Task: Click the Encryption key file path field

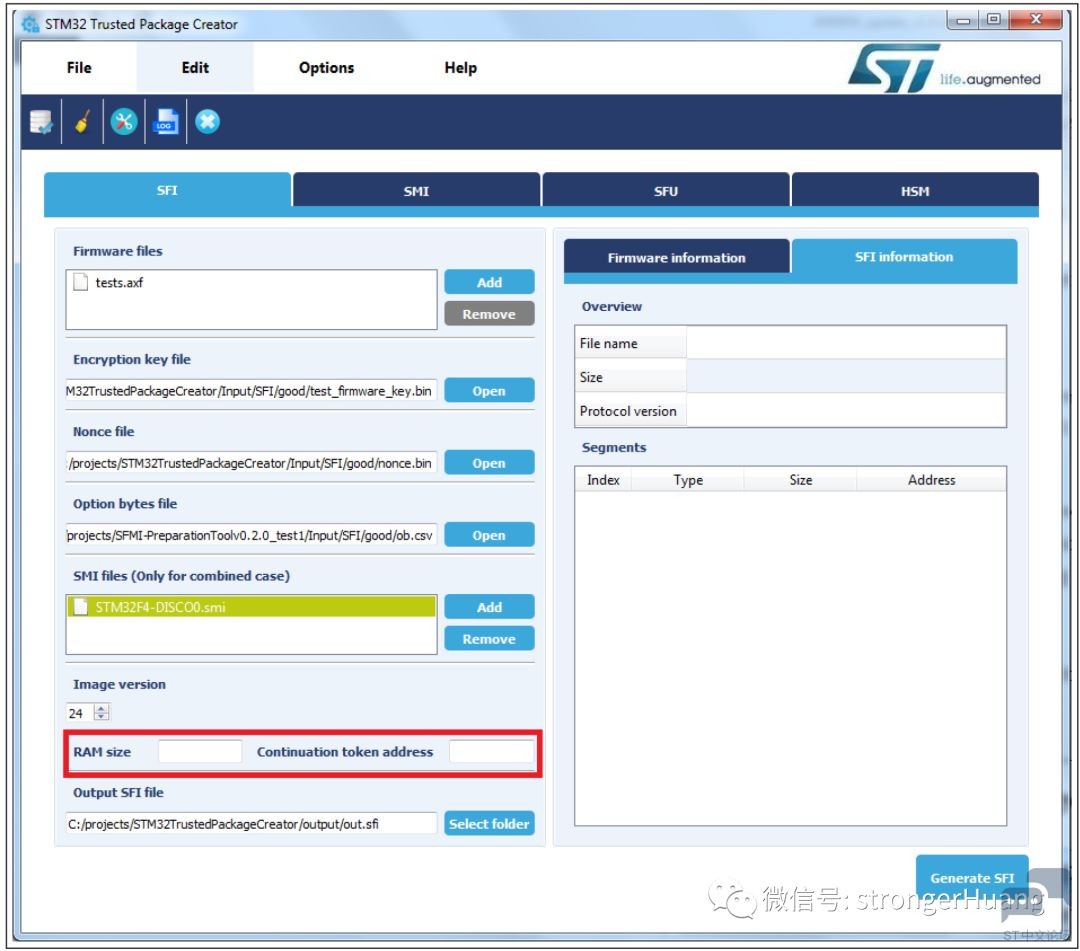Action: point(251,390)
